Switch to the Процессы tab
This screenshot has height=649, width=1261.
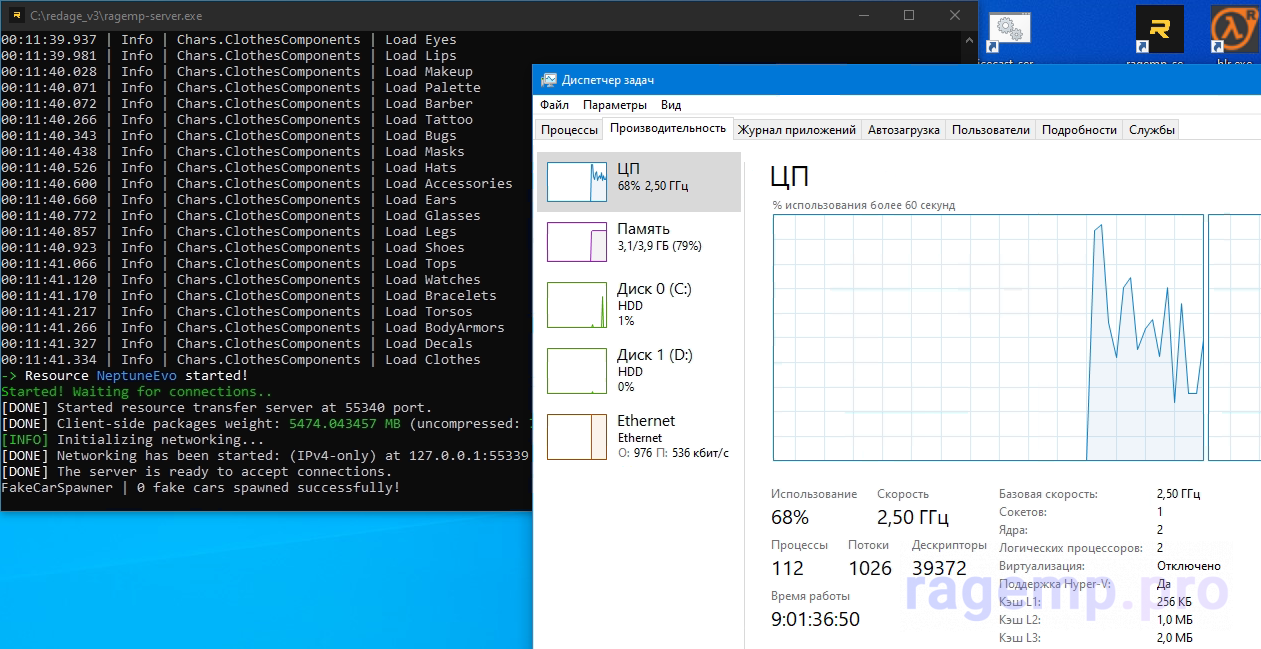pyautogui.click(x=569, y=130)
